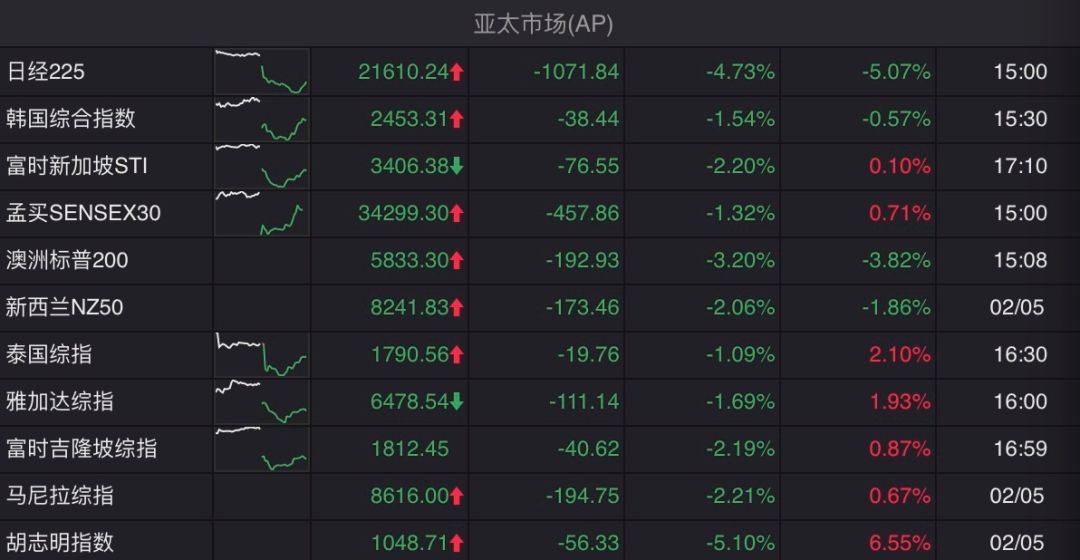Click the red up arrow beside 2453.31
Image resolution: width=1080 pixels, height=560 pixels.
(x=457, y=119)
